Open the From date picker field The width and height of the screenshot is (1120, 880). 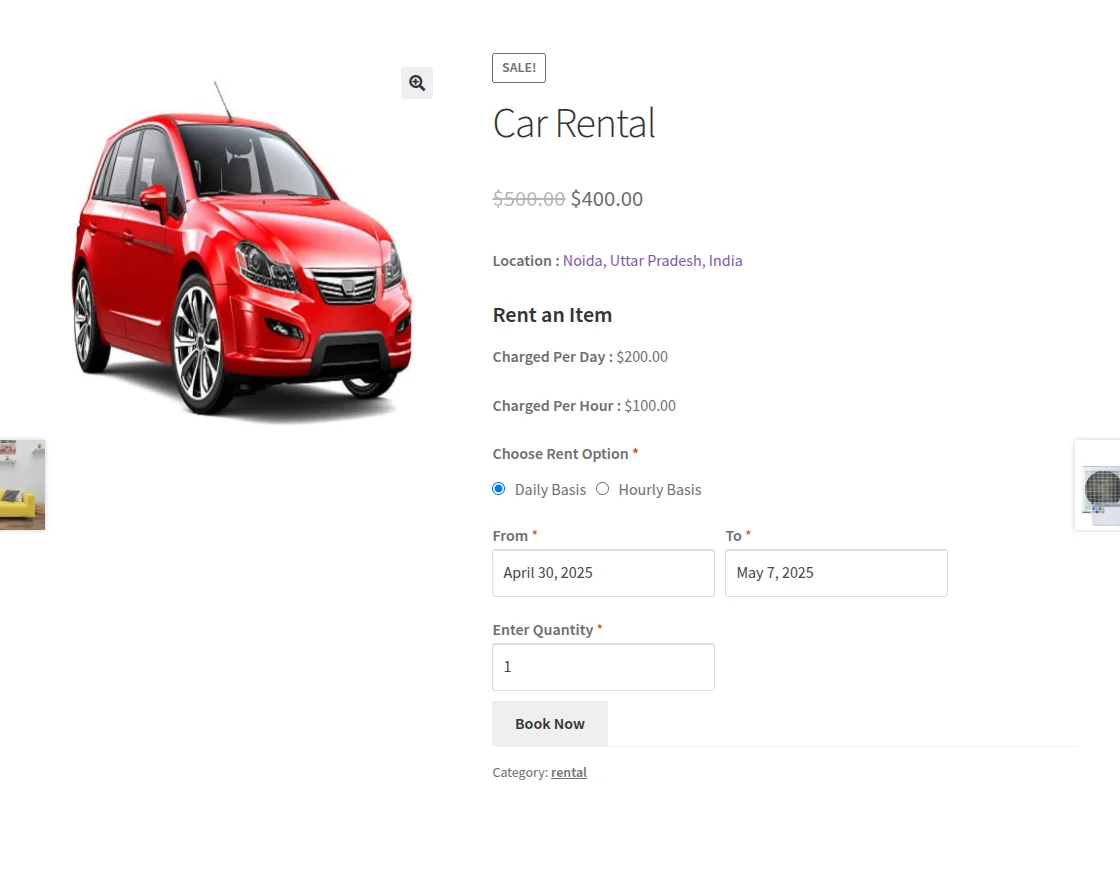pyautogui.click(x=603, y=572)
